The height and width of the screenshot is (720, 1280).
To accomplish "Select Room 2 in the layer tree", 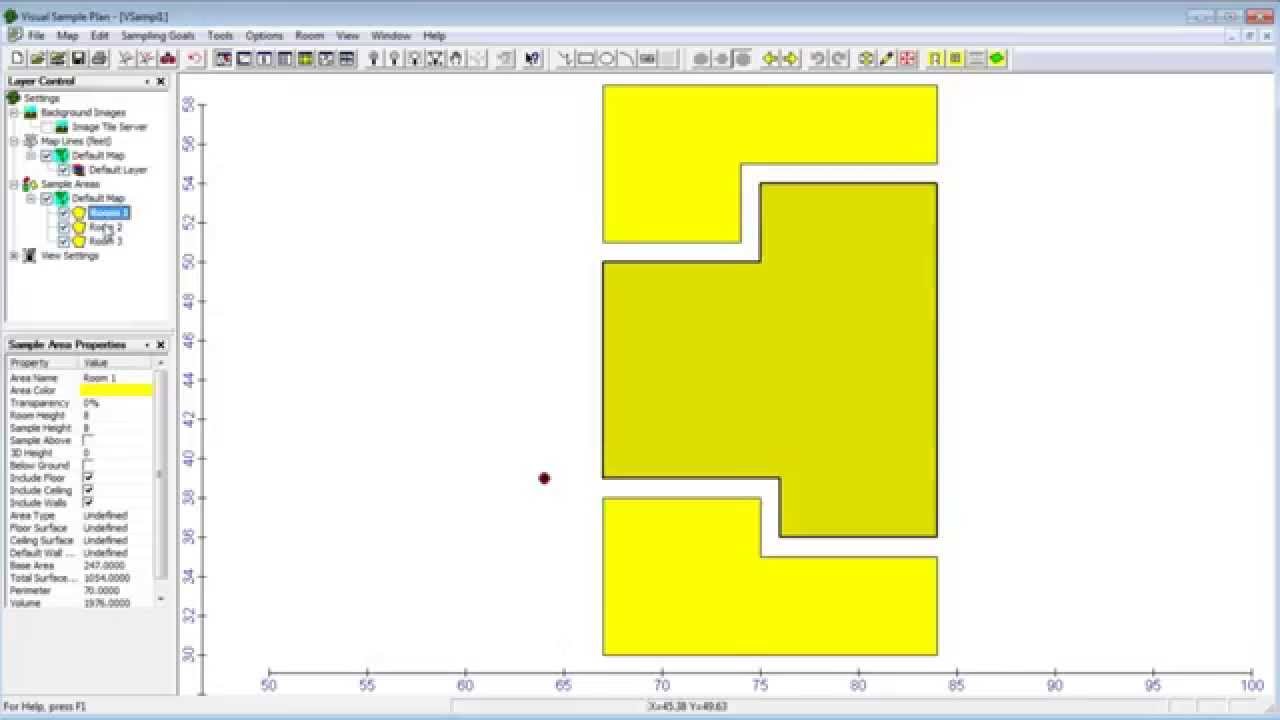I will [105, 228].
